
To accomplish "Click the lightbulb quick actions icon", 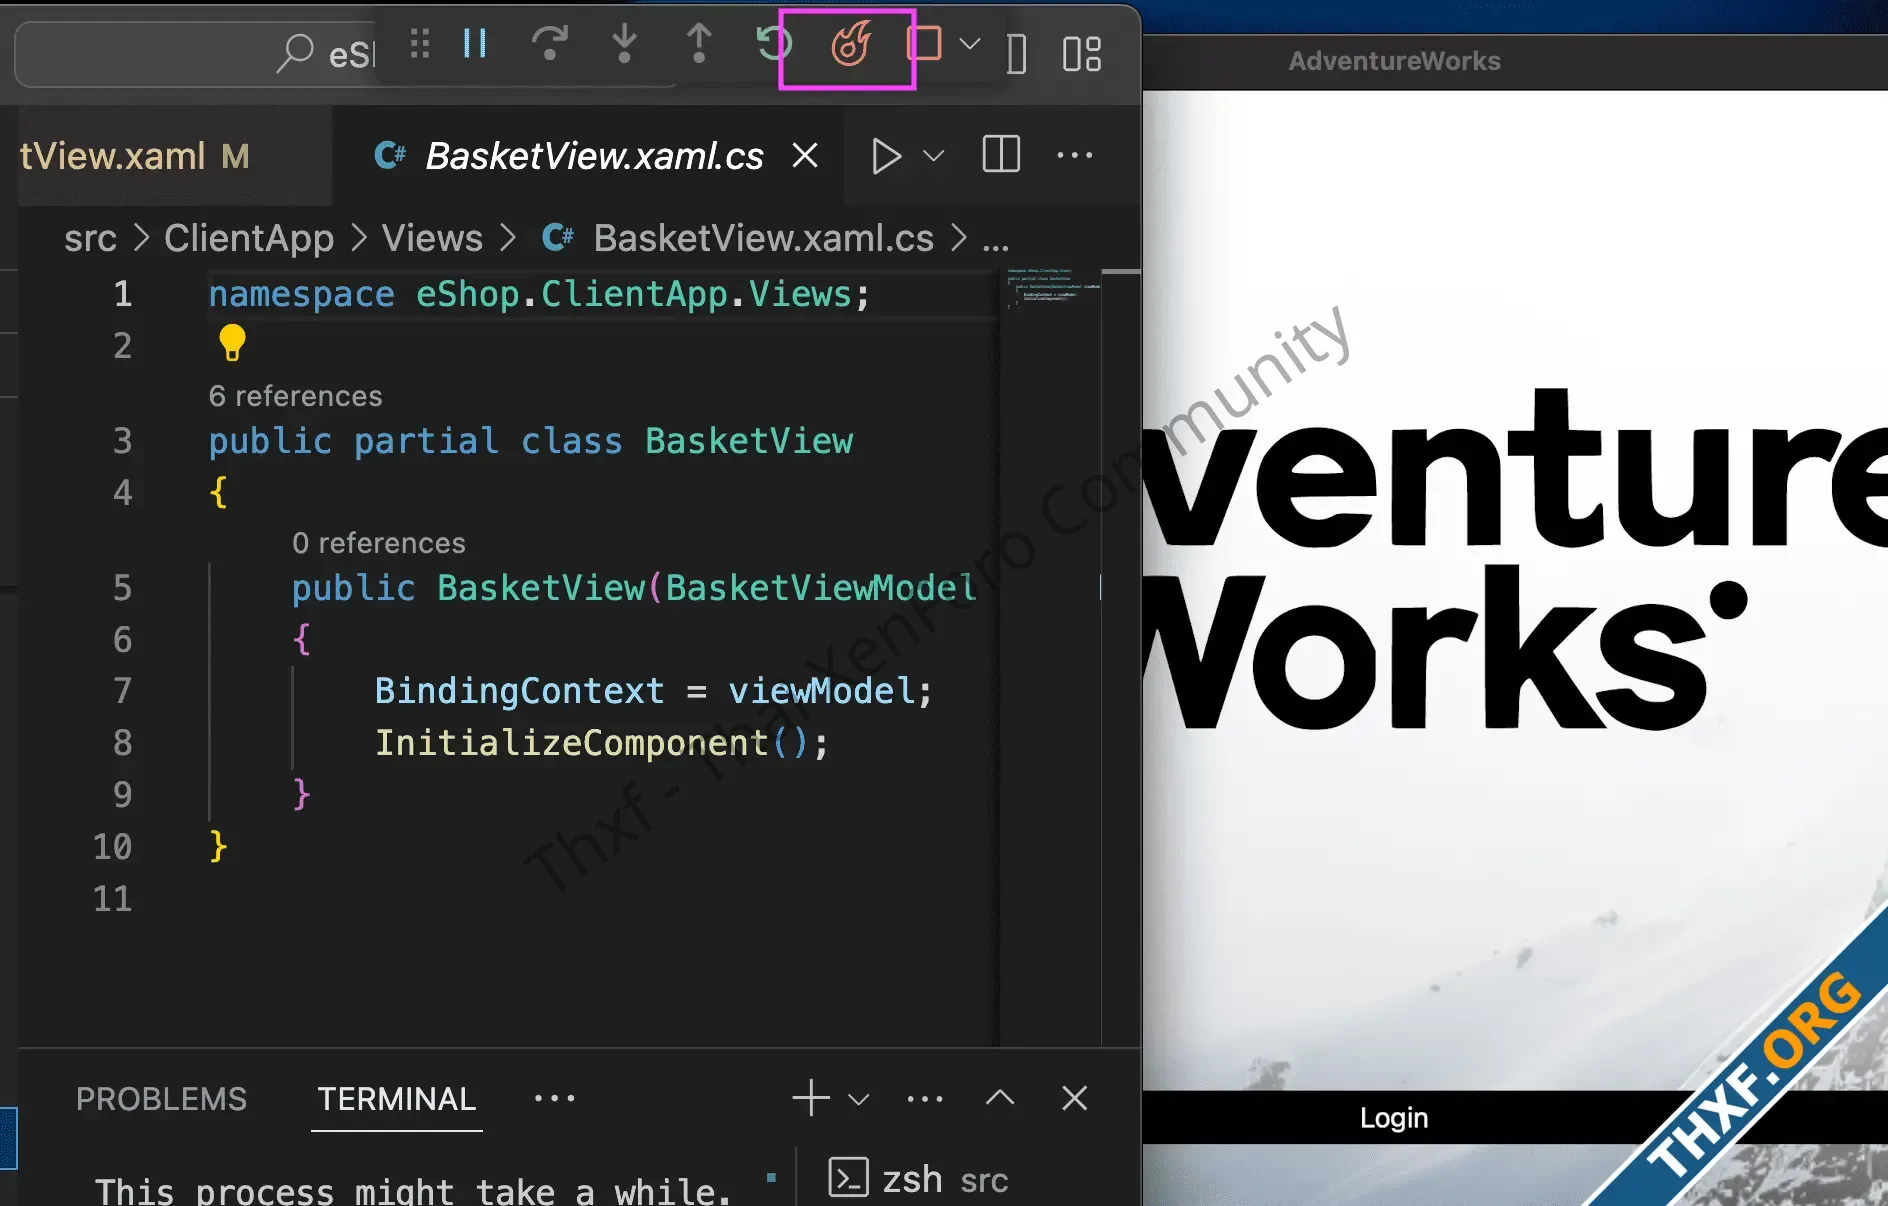I will pyautogui.click(x=232, y=343).
